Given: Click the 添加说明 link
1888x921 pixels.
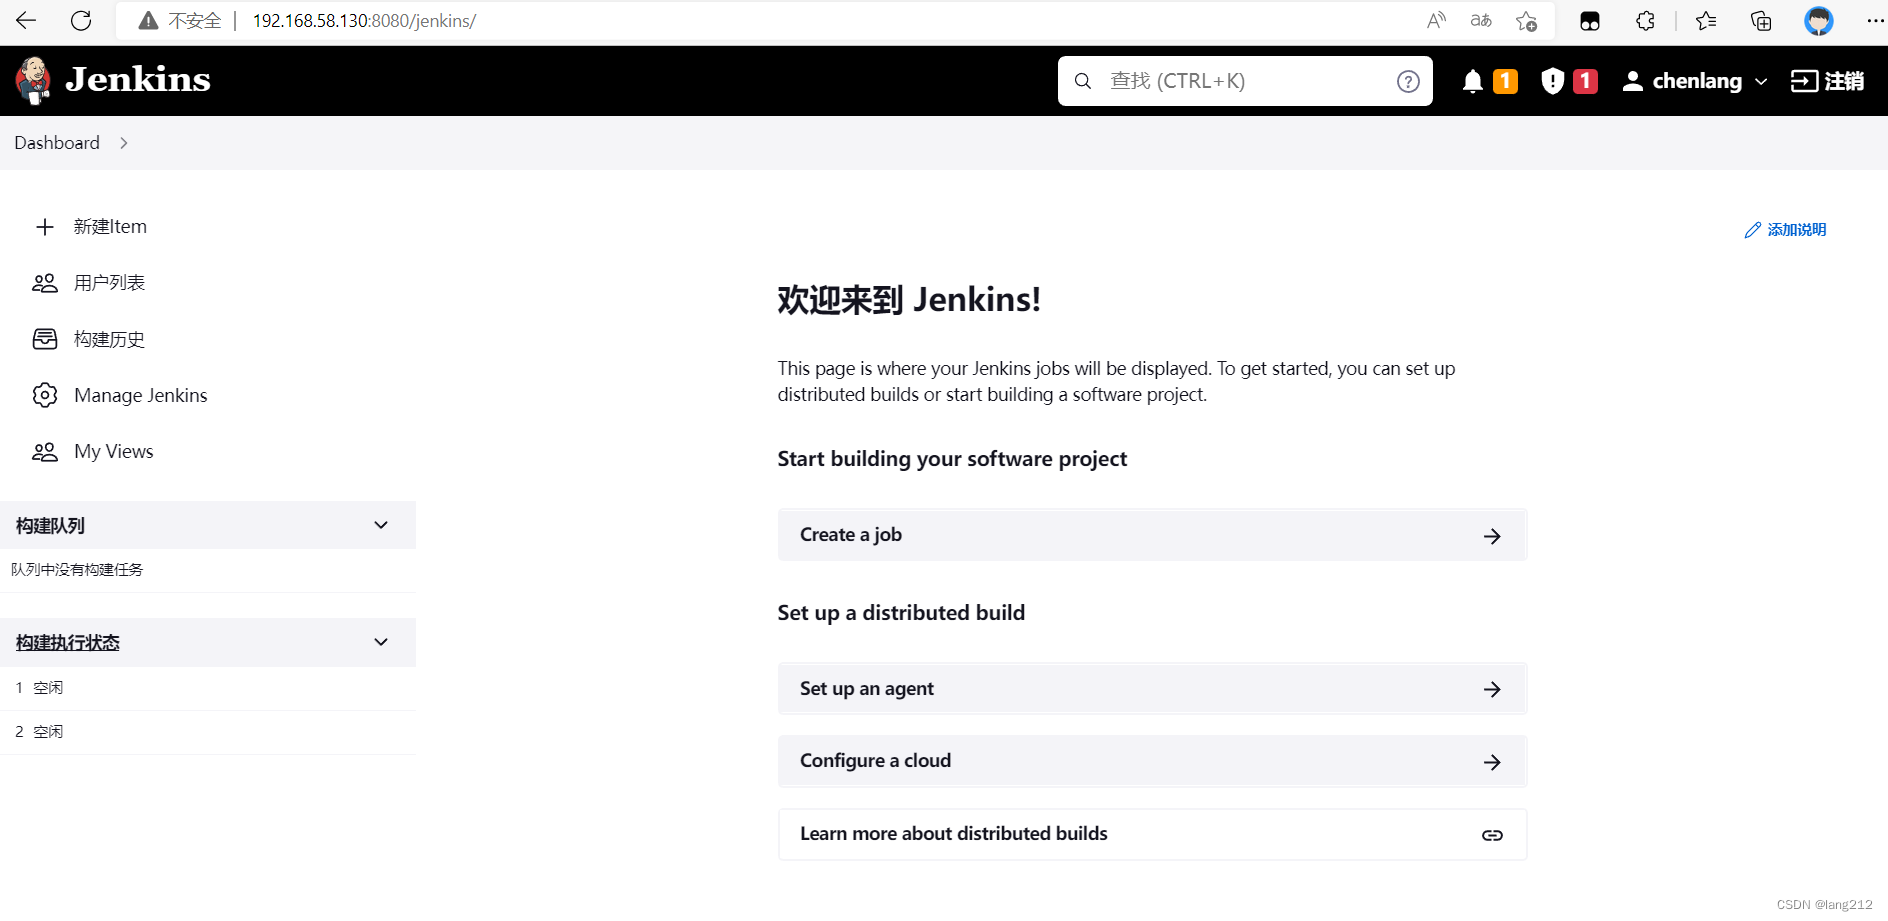Looking at the screenshot, I should [x=1786, y=230].
